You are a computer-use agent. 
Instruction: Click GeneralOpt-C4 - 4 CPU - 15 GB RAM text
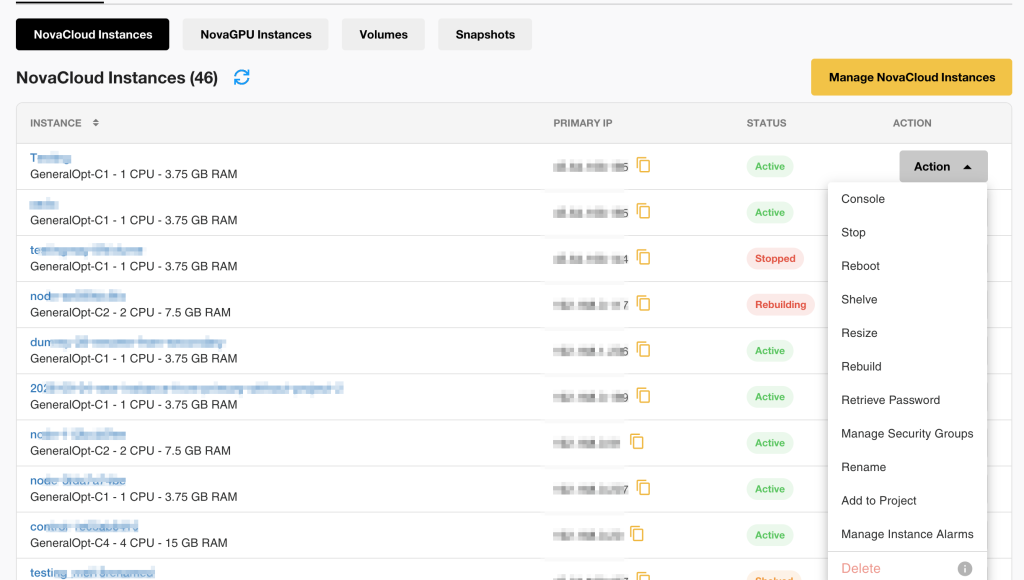[x=129, y=543]
